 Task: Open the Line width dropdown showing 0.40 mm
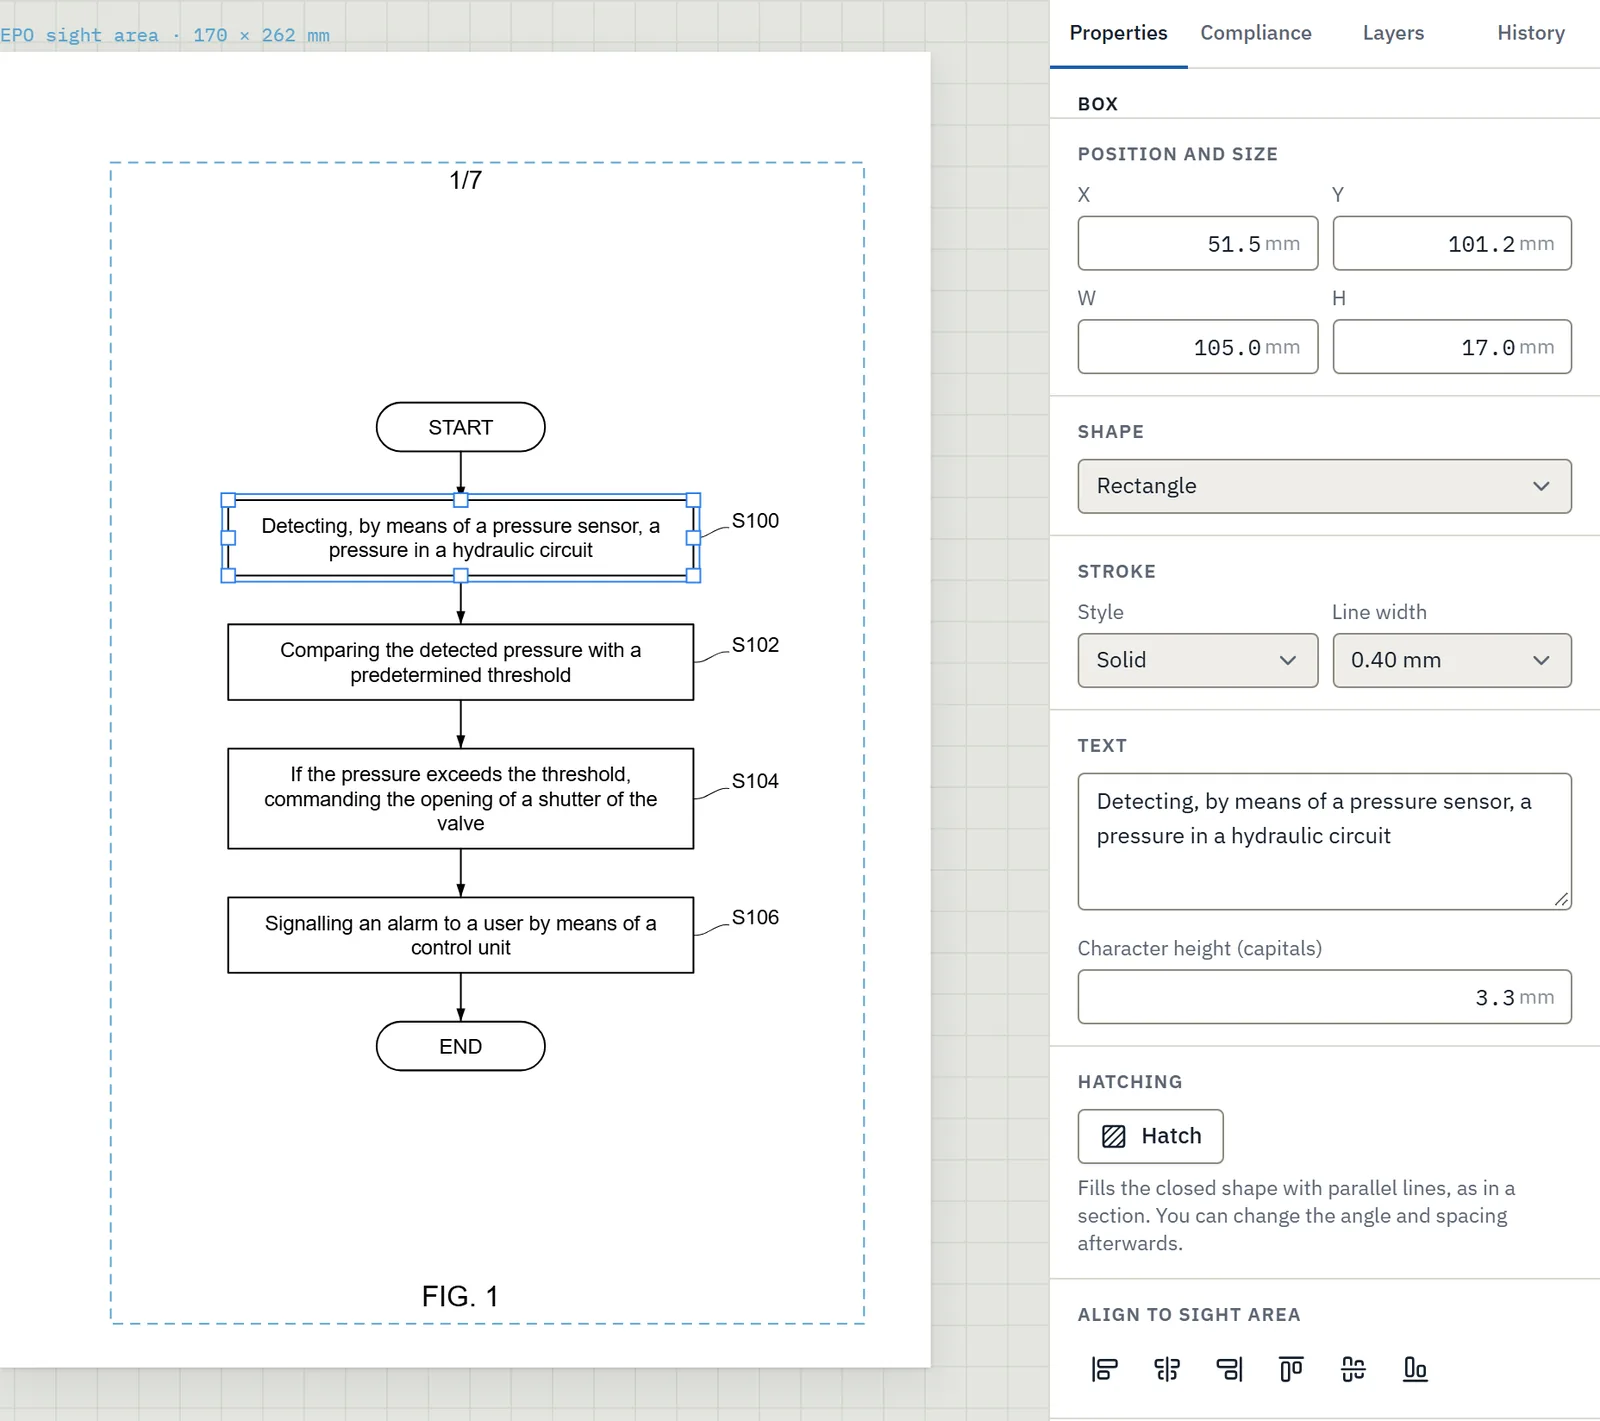(1452, 660)
